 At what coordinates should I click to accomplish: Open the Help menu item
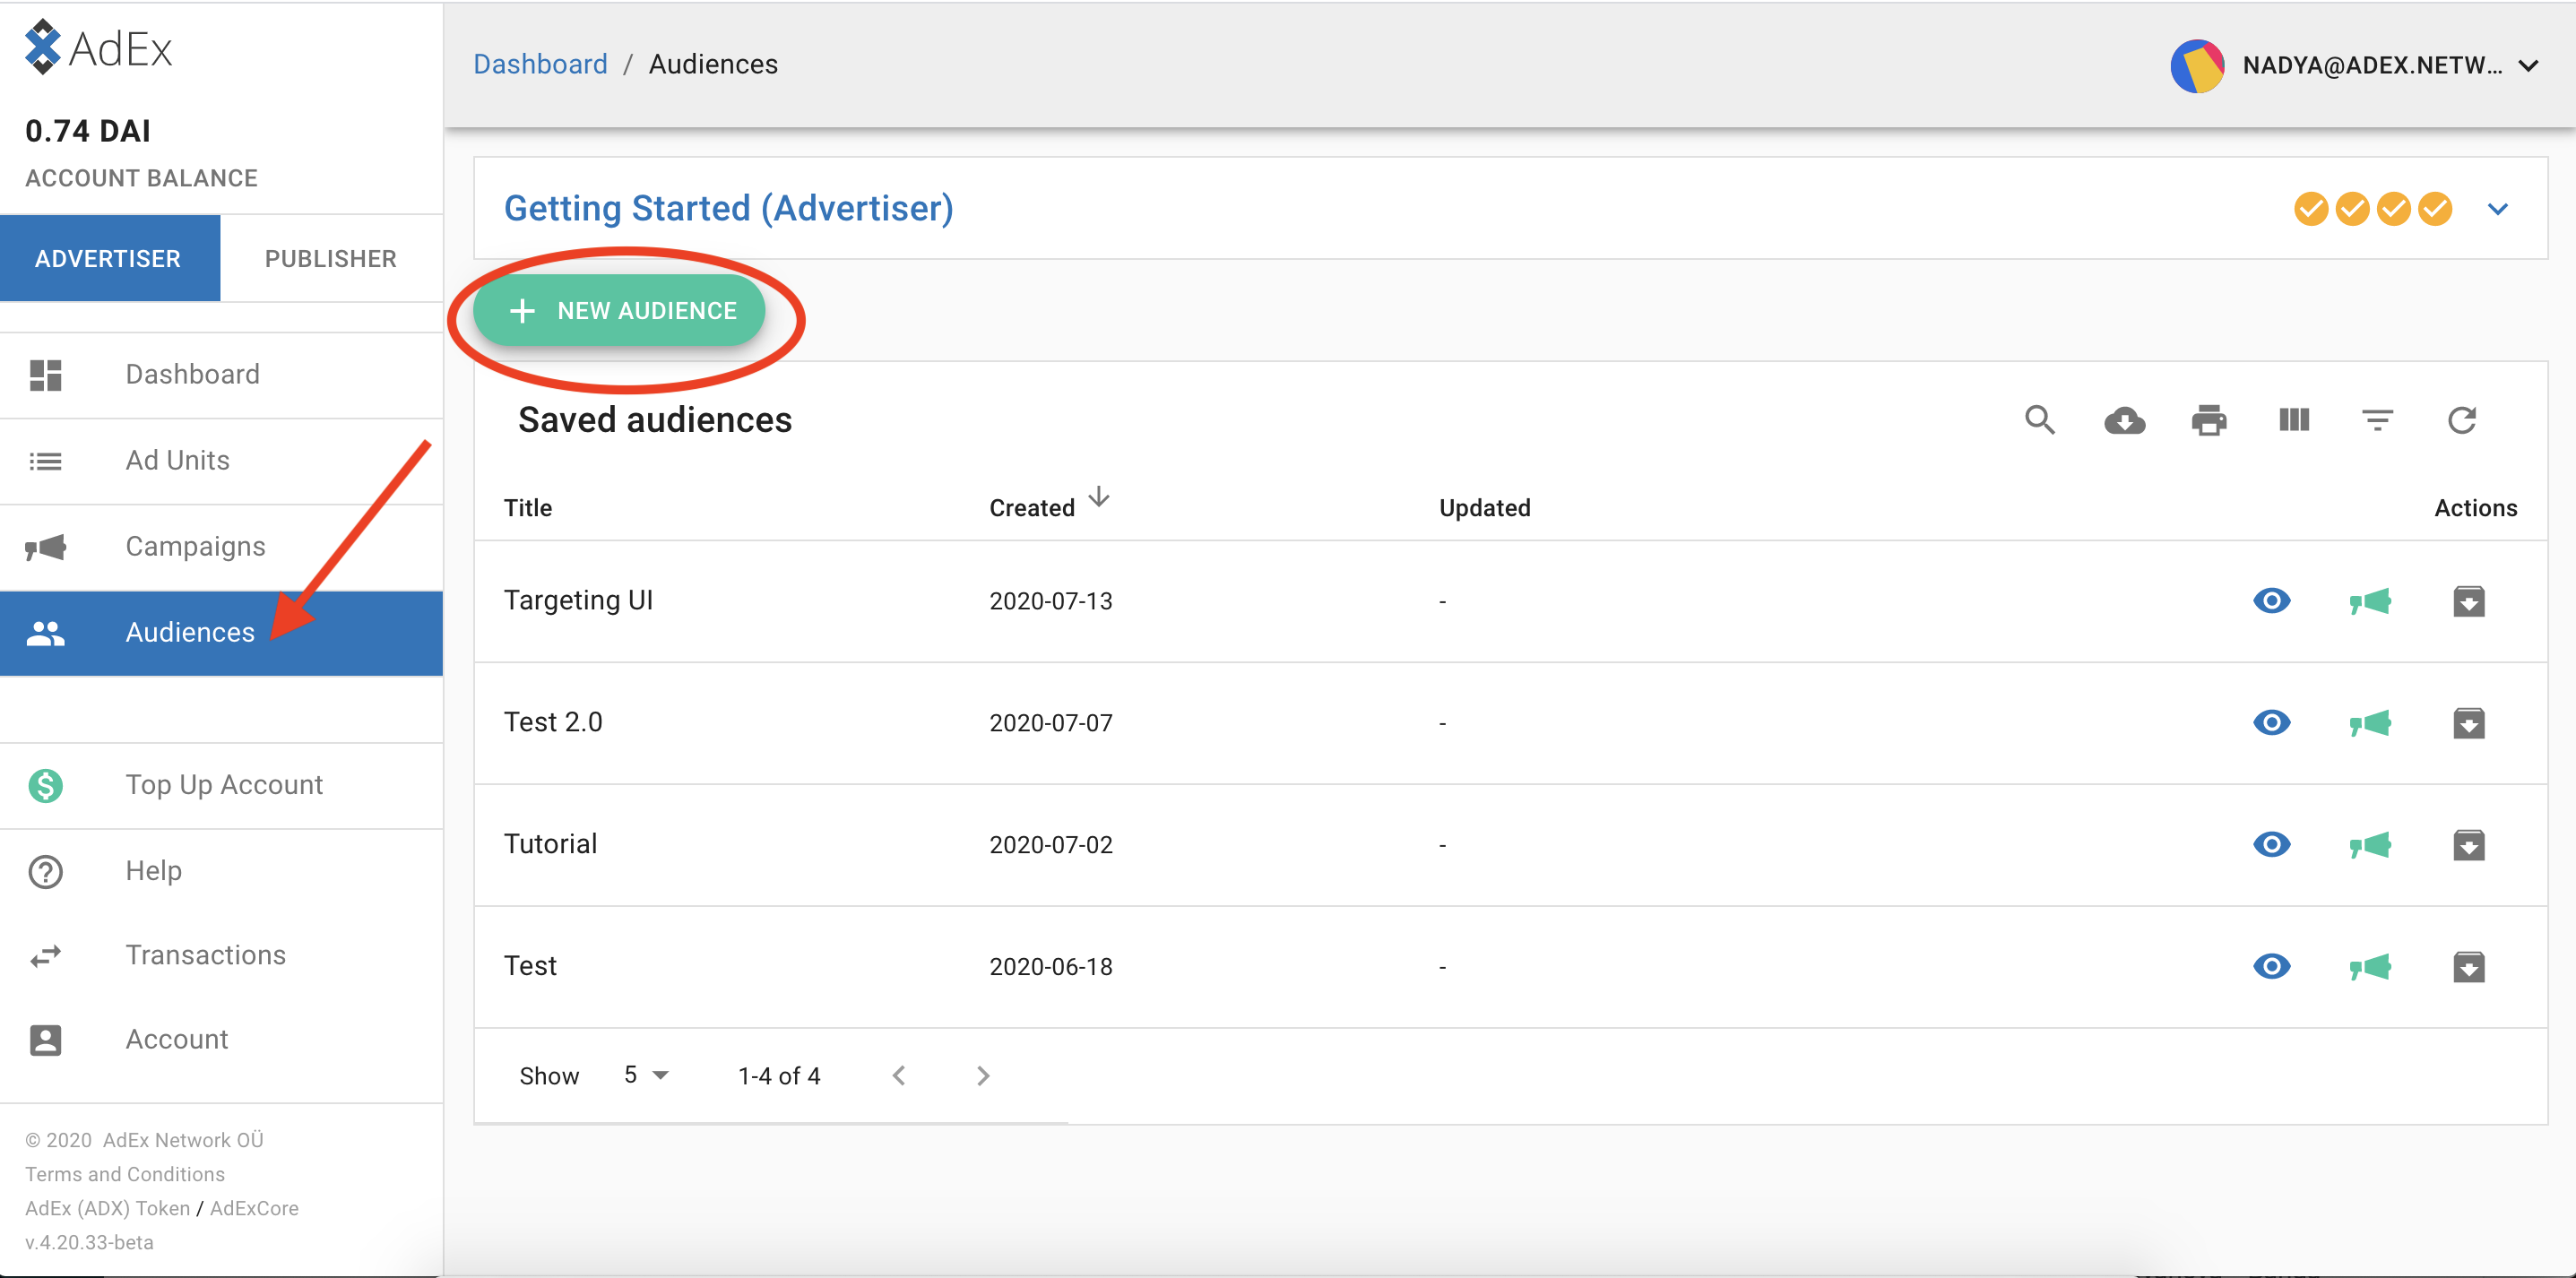pyautogui.click(x=221, y=871)
